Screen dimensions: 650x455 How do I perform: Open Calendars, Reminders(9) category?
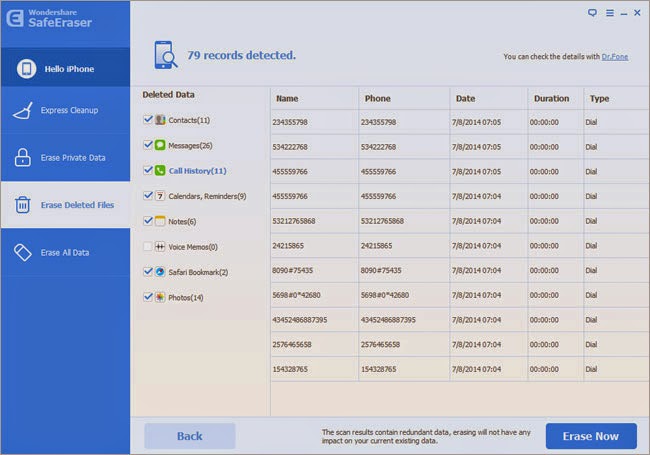pyautogui.click(x=207, y=196)
